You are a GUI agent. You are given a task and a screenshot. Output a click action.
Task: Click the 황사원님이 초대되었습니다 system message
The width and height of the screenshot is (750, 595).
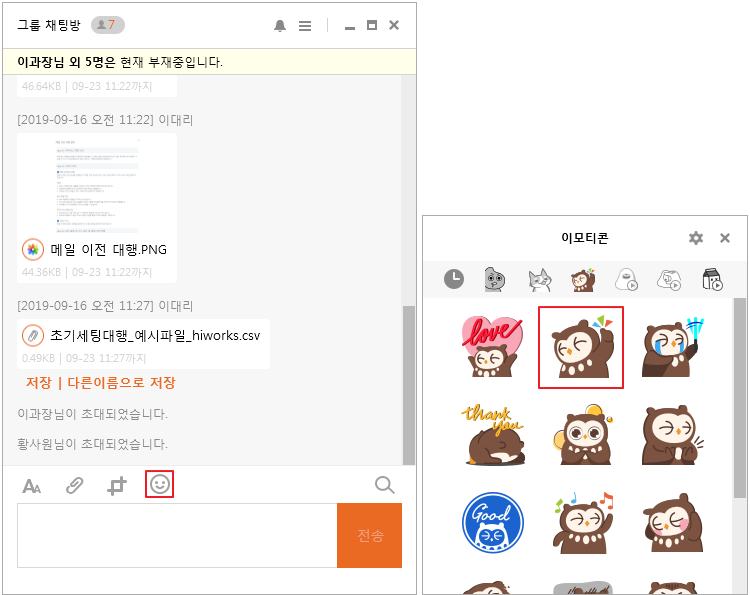[92, 444]
